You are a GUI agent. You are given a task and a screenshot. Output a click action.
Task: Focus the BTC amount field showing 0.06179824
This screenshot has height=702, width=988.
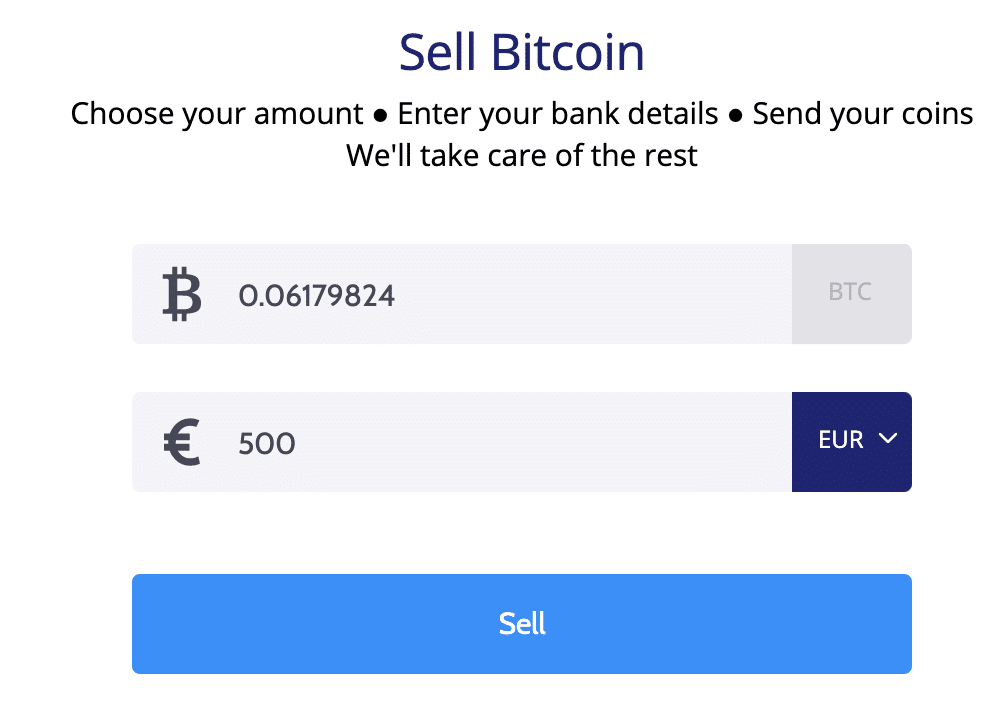[462, 294]
